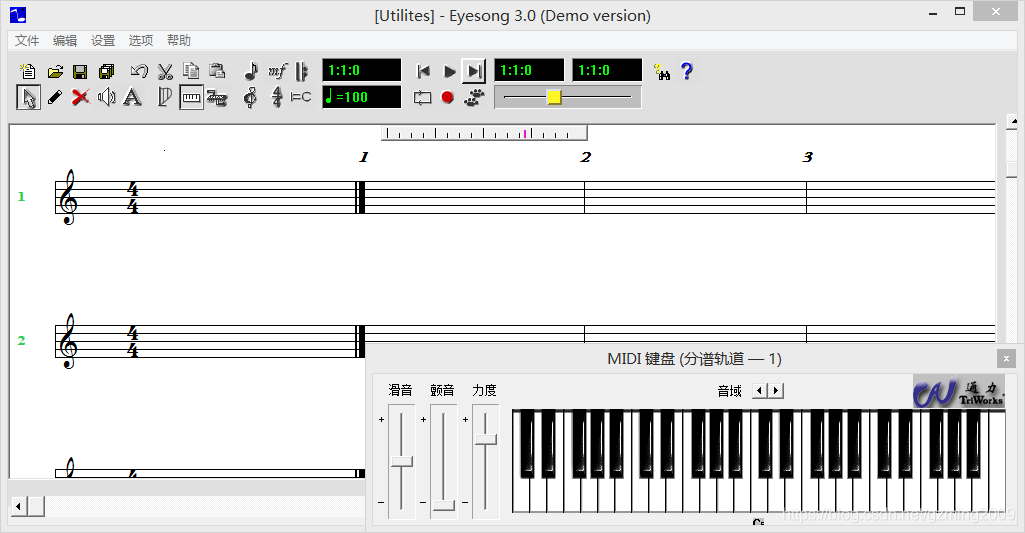Cut selection with scissors icon
This screenshot has width=1025, height=533.
[165, 71]
